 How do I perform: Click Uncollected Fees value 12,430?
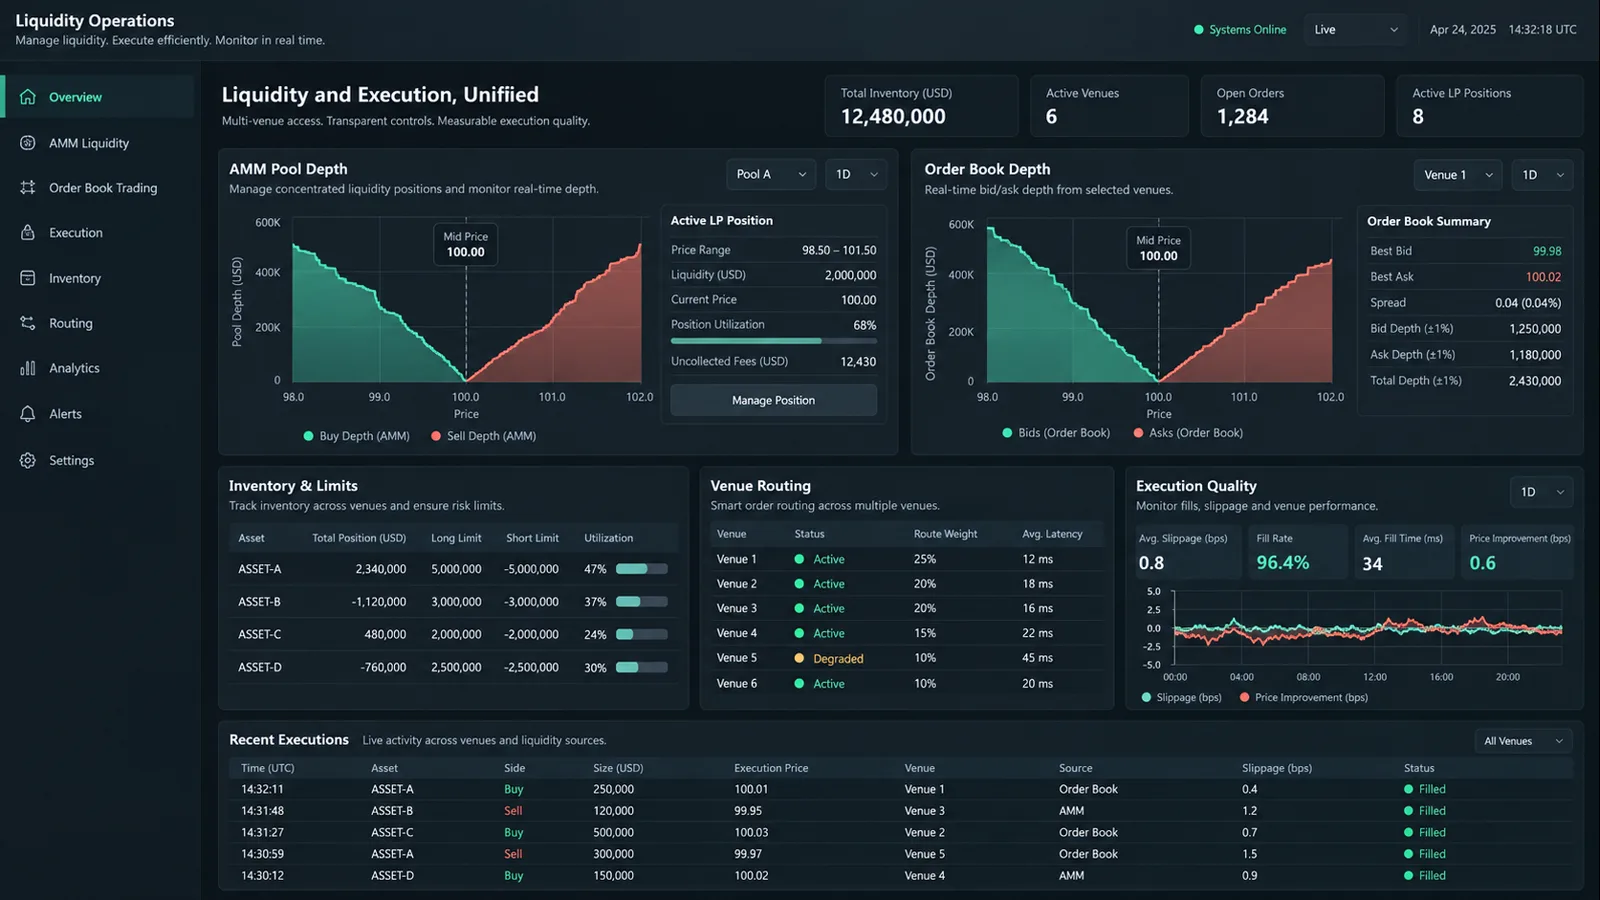coord(858,362)
